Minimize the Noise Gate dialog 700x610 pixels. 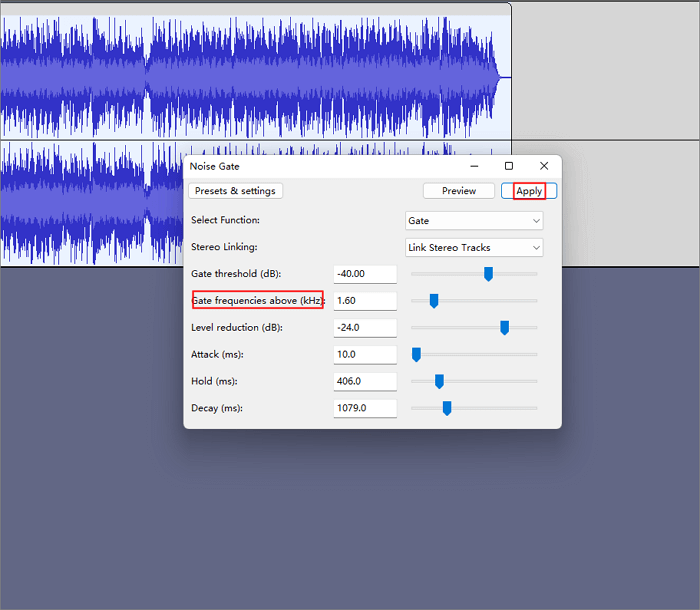[x=474, y=166]
